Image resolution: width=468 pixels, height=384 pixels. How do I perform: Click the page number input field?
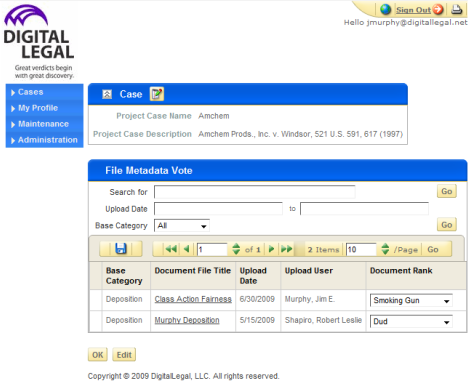[212, 249]
